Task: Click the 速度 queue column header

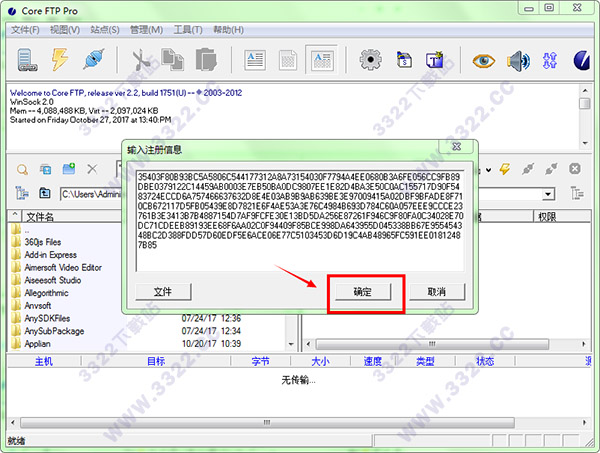Action: (372, 361)
